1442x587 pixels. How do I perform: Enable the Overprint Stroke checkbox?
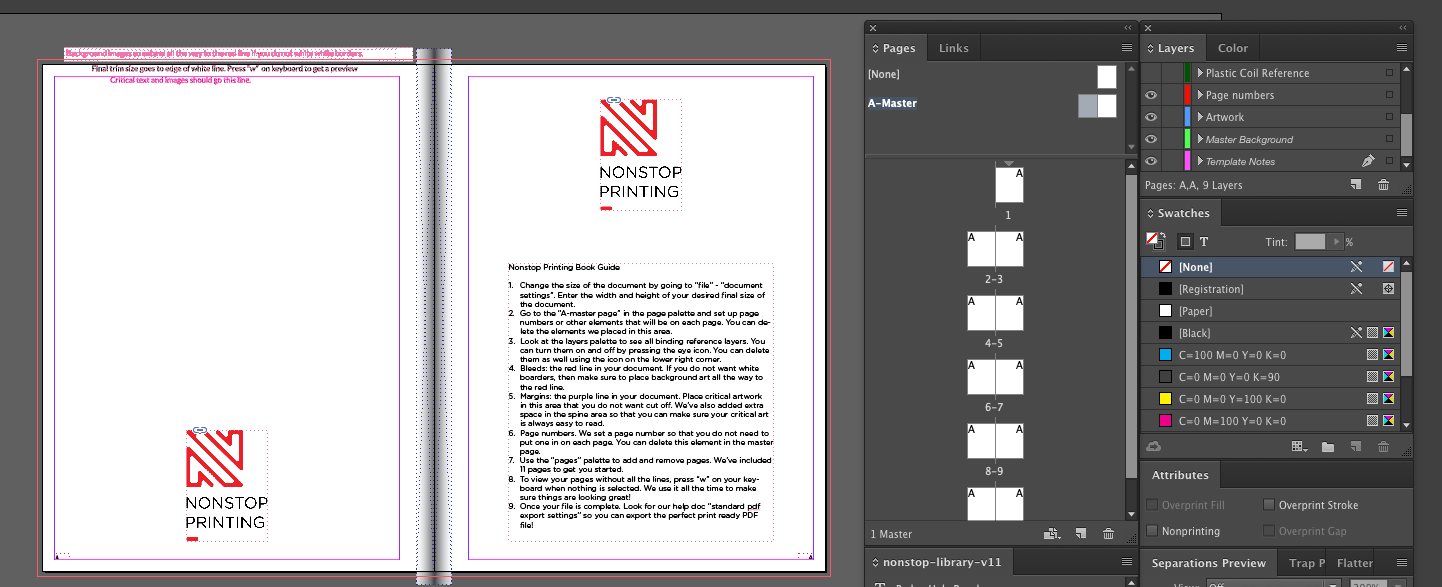tap(1269, 505)
